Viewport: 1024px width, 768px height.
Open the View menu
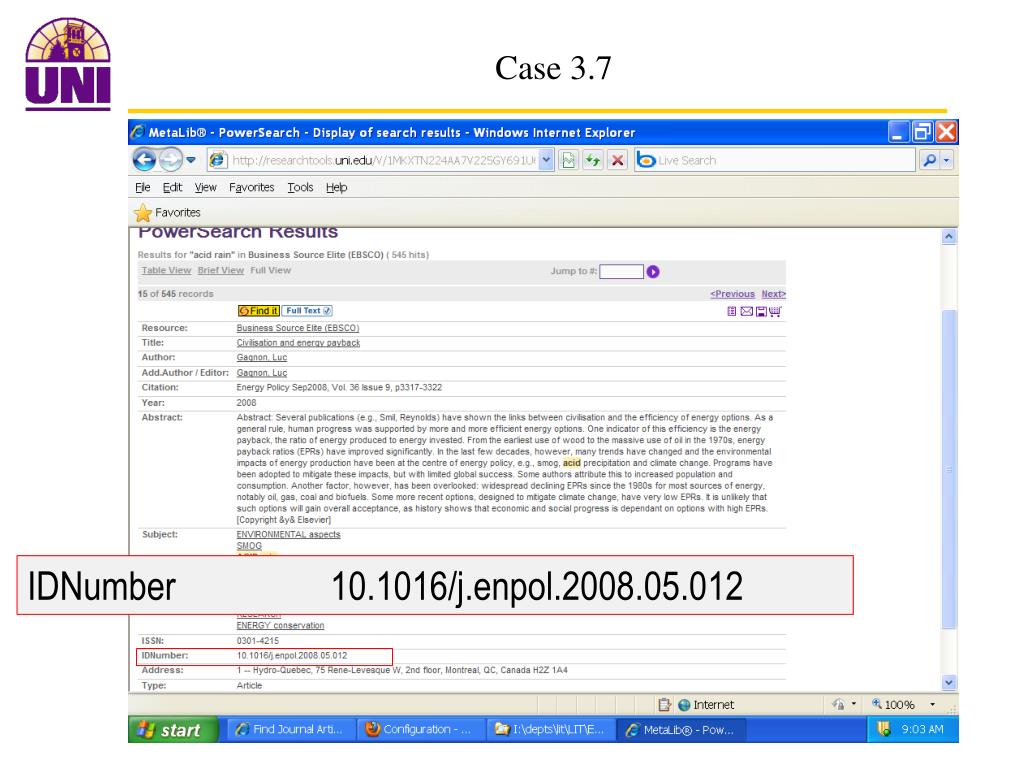coord(205,187)
